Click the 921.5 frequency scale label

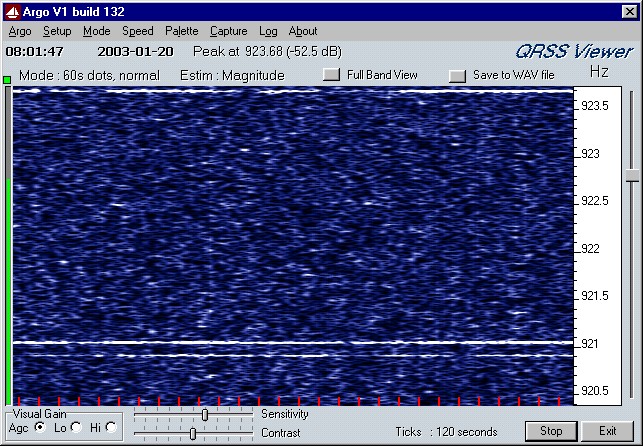click(x=595, y=296)
